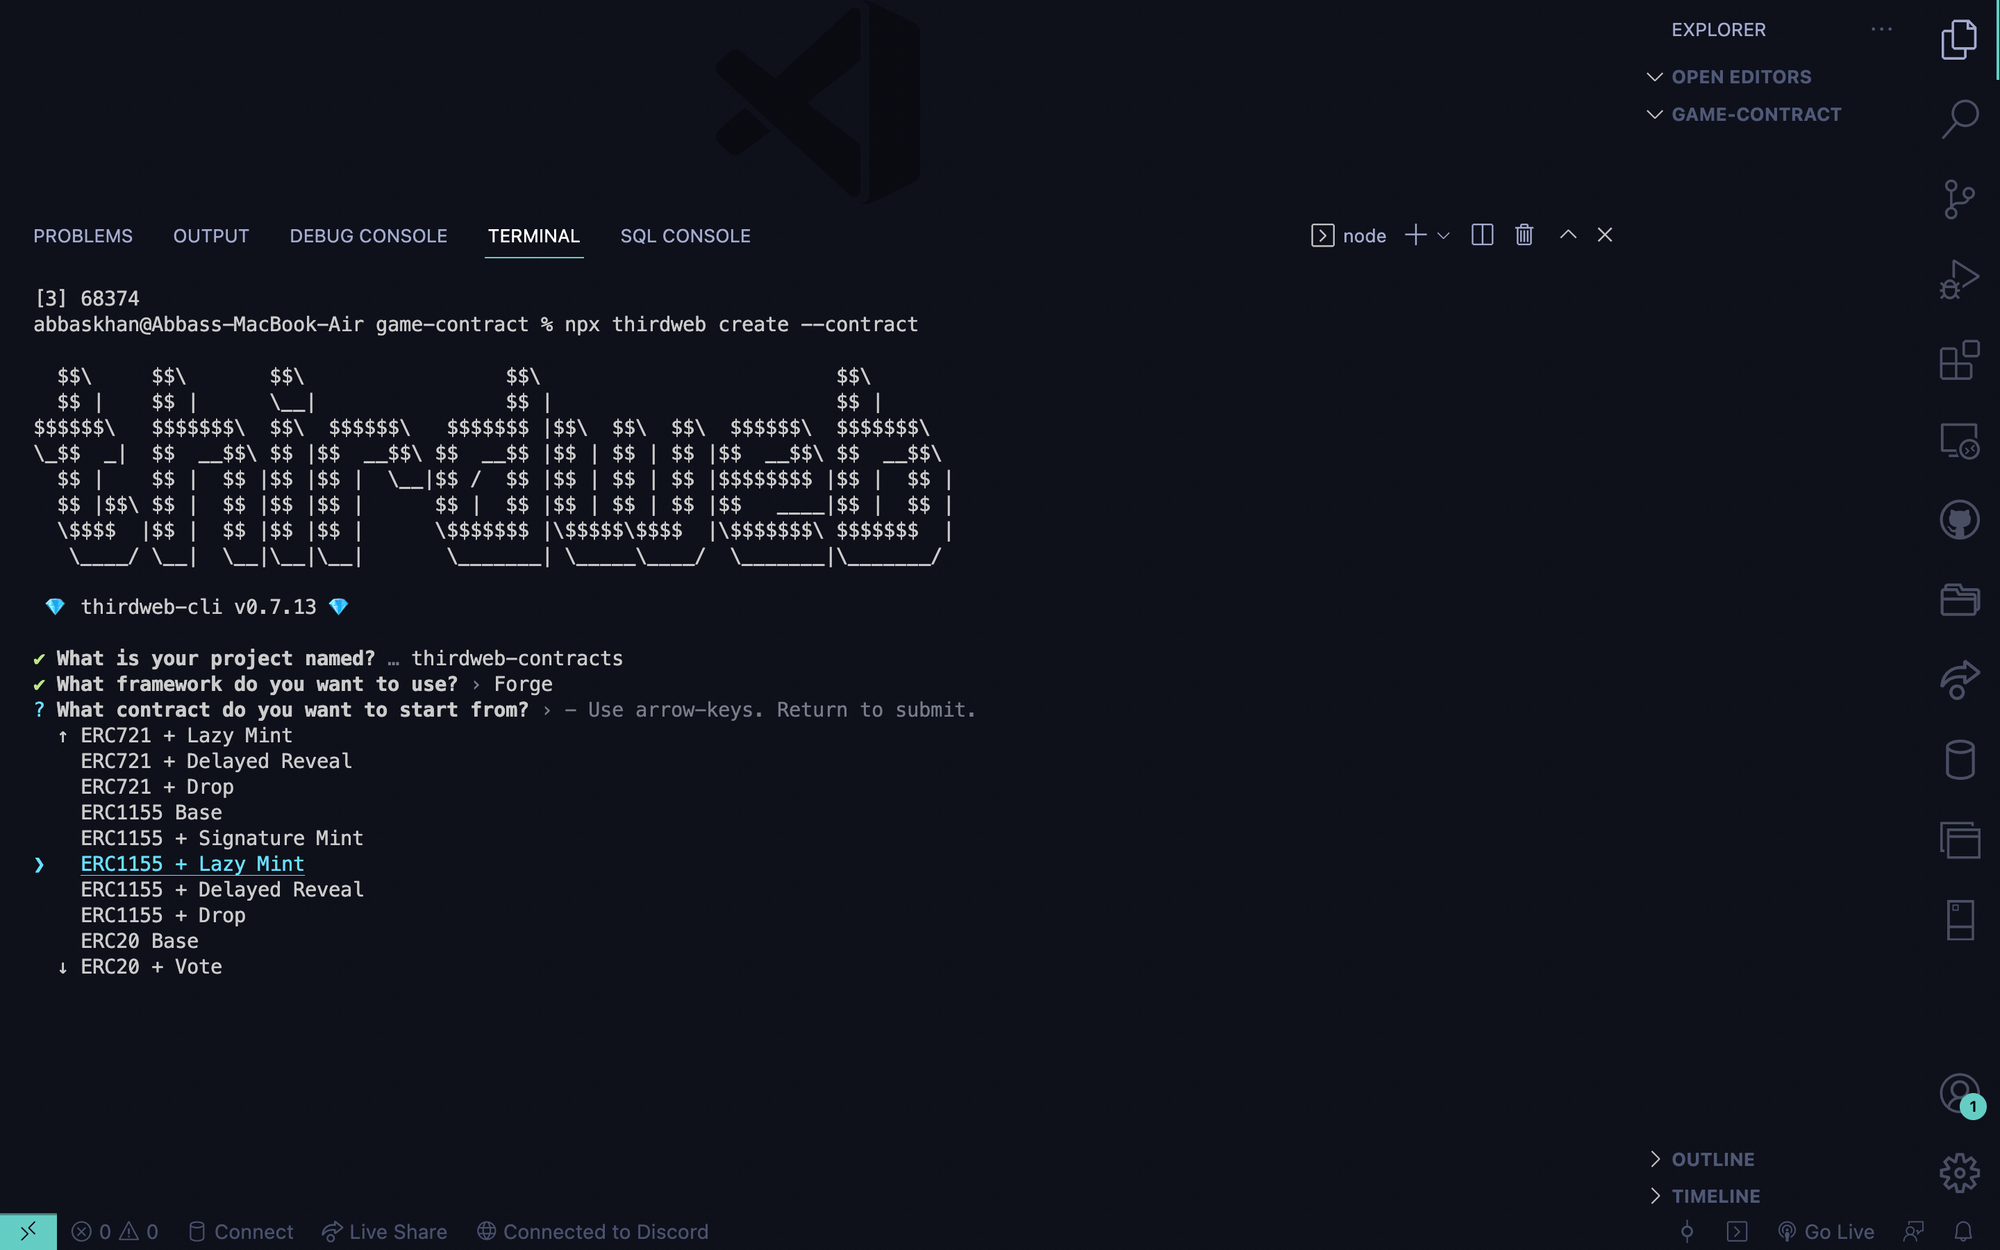Open the Live Share sidebar icon
2000x1250 pixels.
click(1959, 680)
